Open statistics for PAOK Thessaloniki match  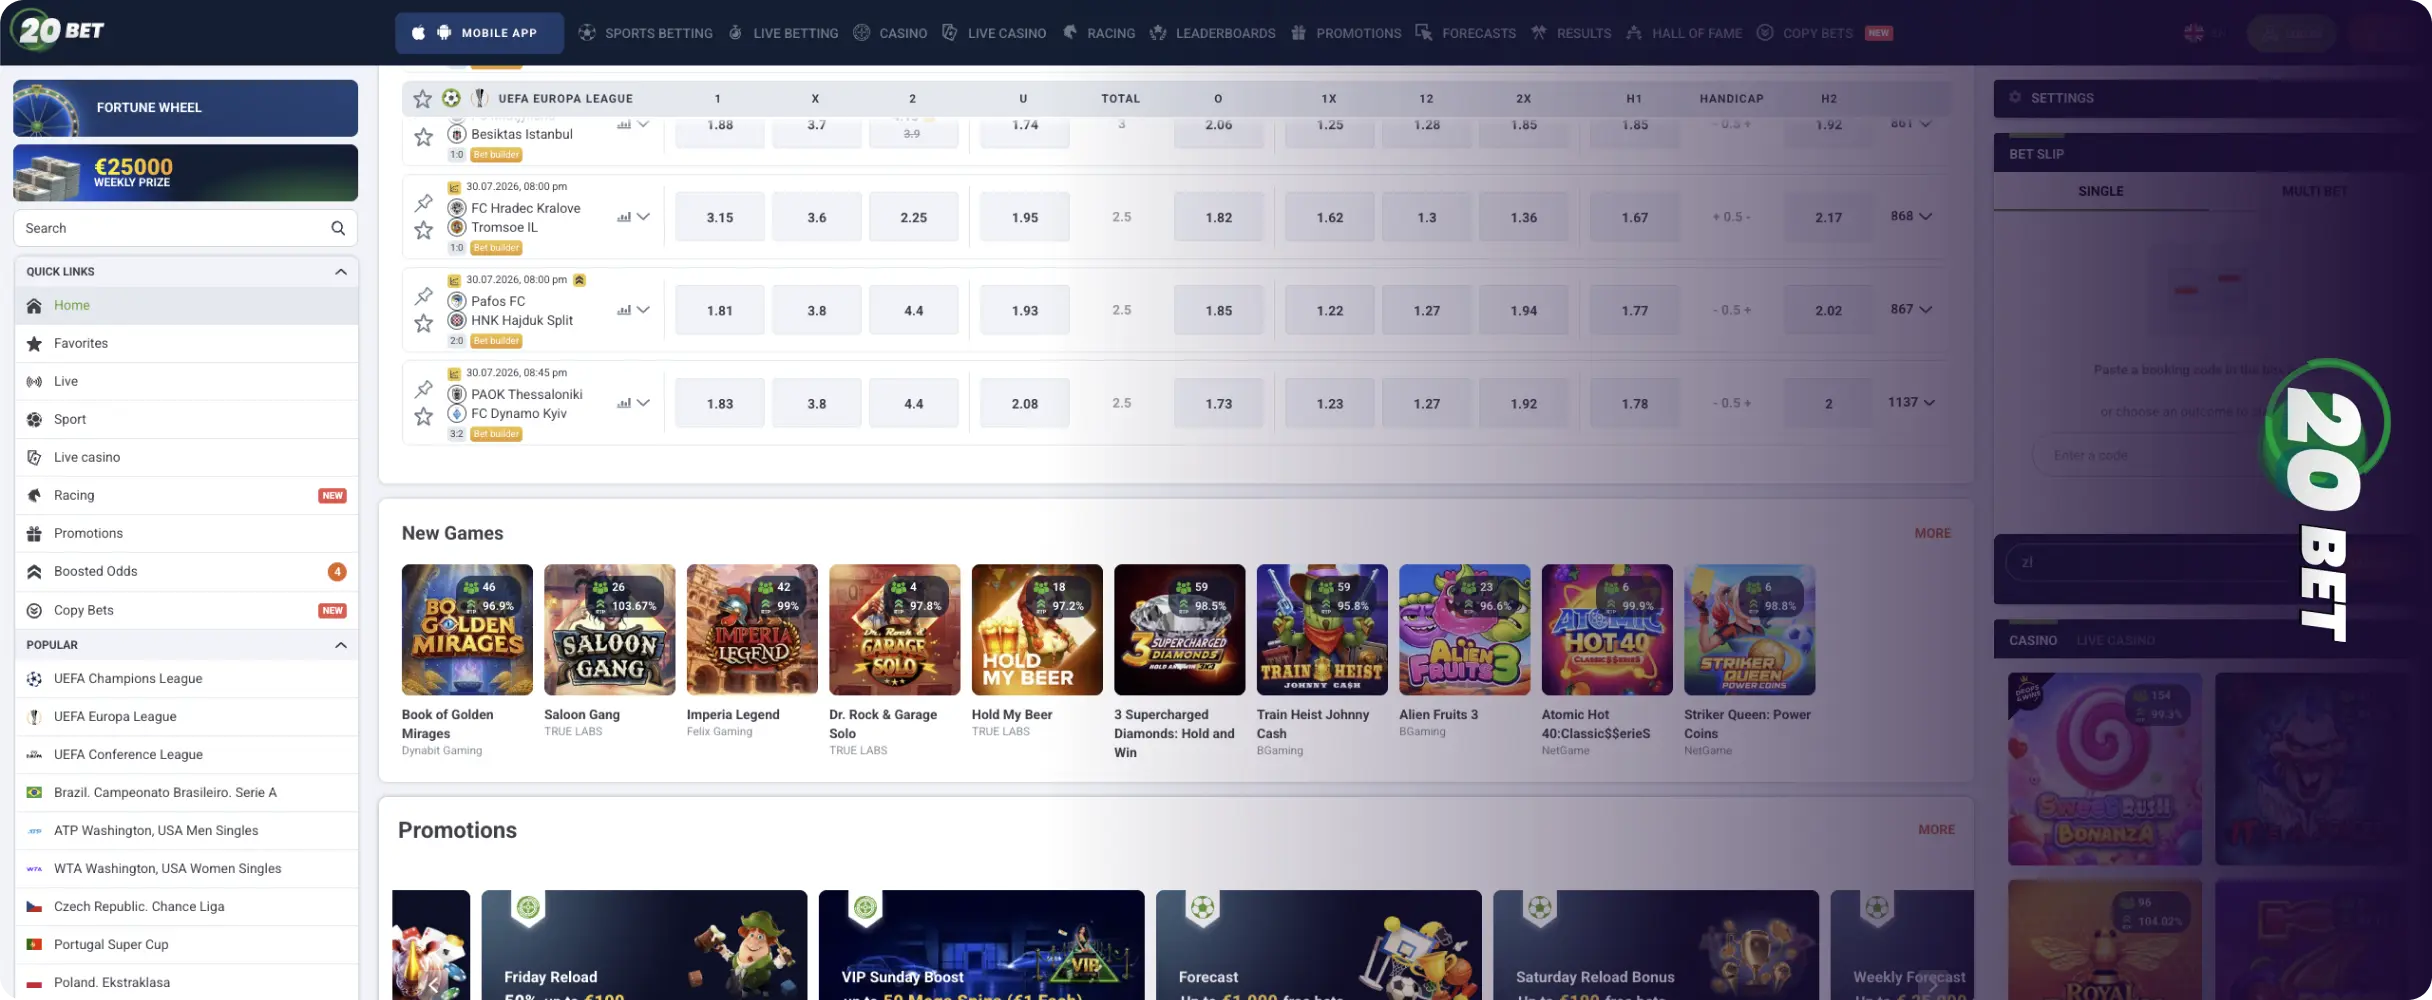624,403
